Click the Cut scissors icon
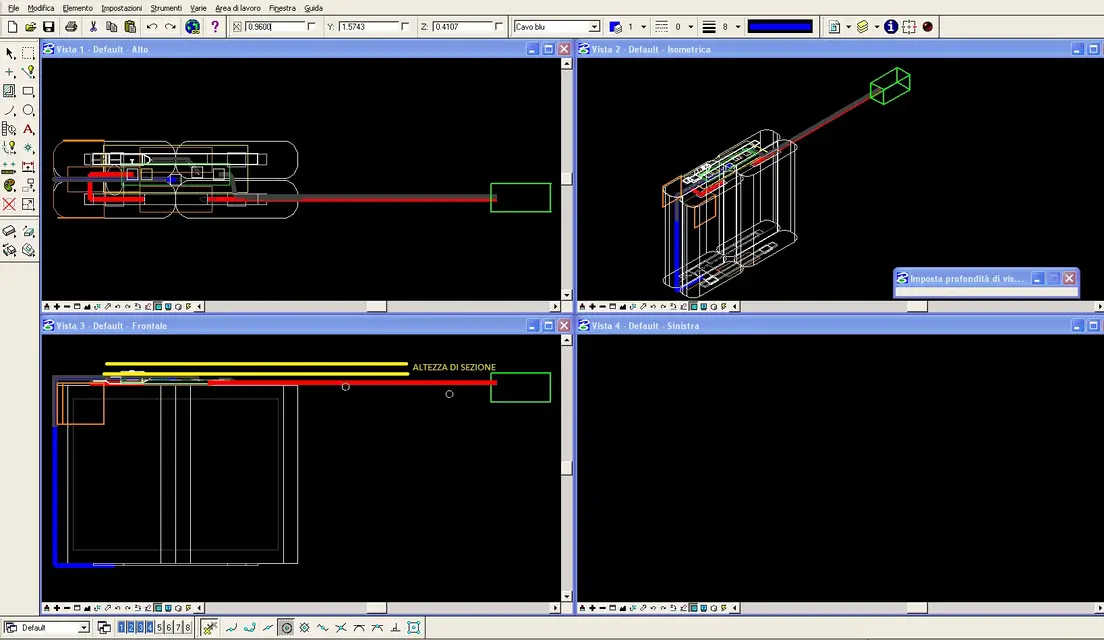 (x=92, y=27)
